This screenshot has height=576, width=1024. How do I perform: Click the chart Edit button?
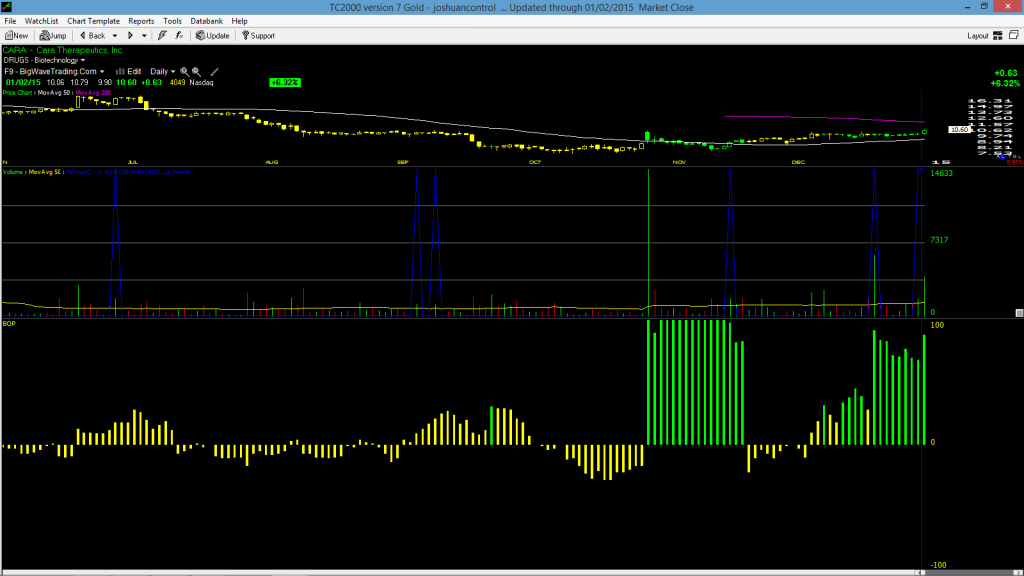(x=129, y=72)
